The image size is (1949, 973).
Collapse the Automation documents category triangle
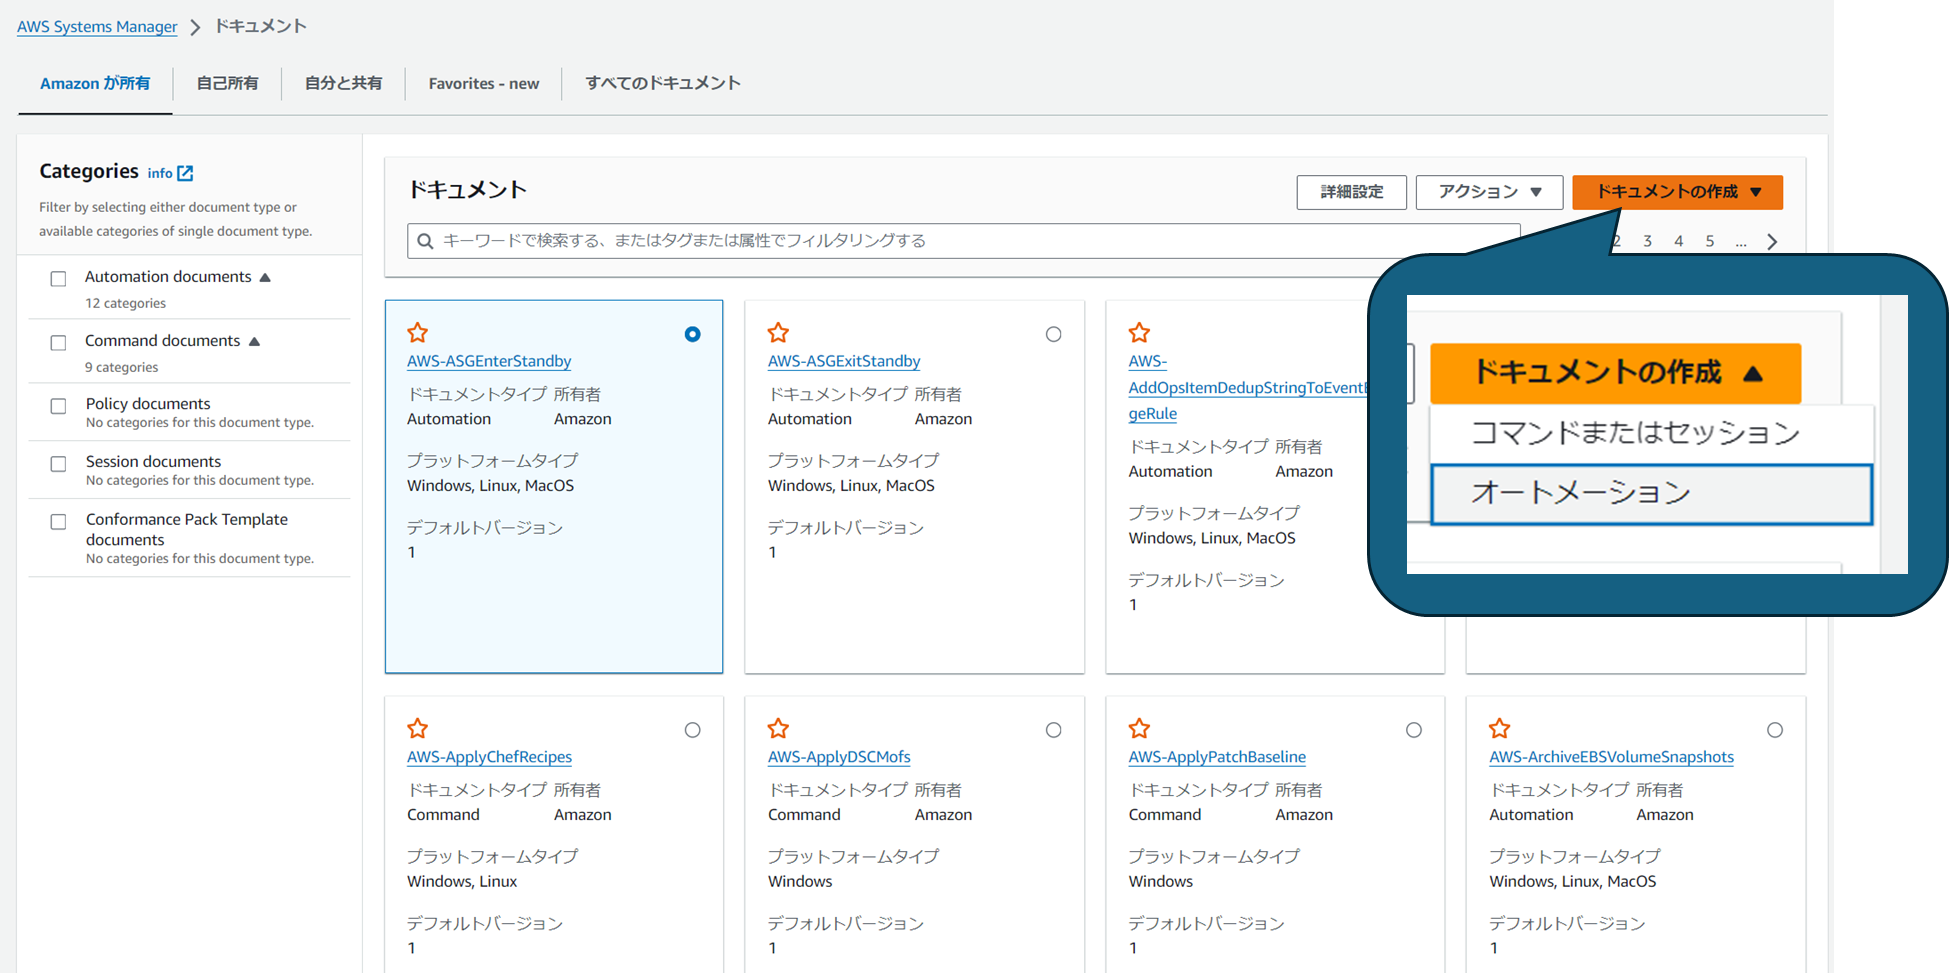coord(265,277)
